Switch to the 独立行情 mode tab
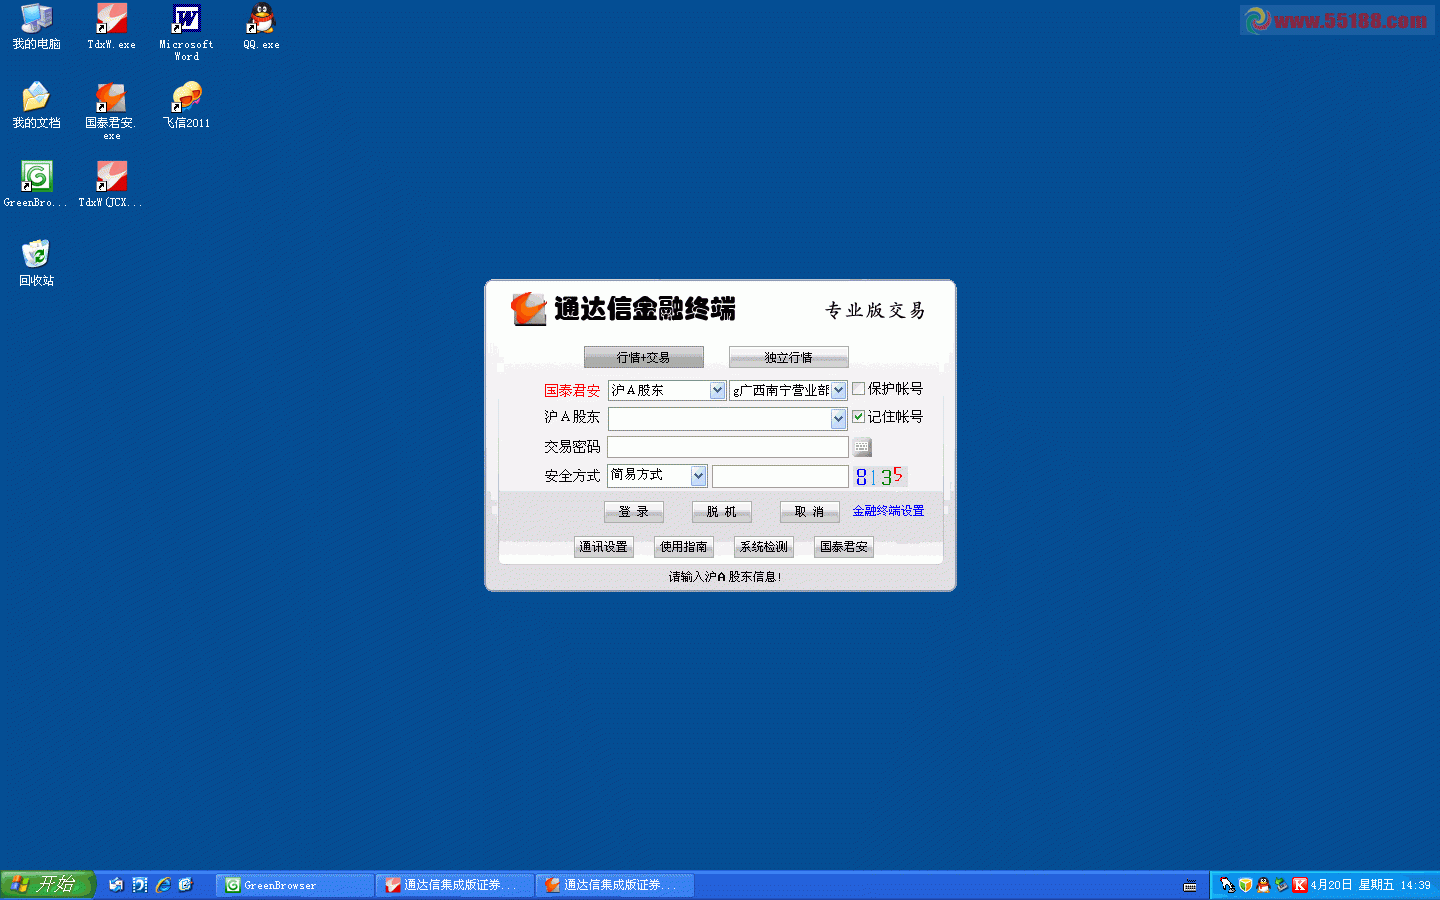This screenshot has width=1440, height=900. pos(789,357)
